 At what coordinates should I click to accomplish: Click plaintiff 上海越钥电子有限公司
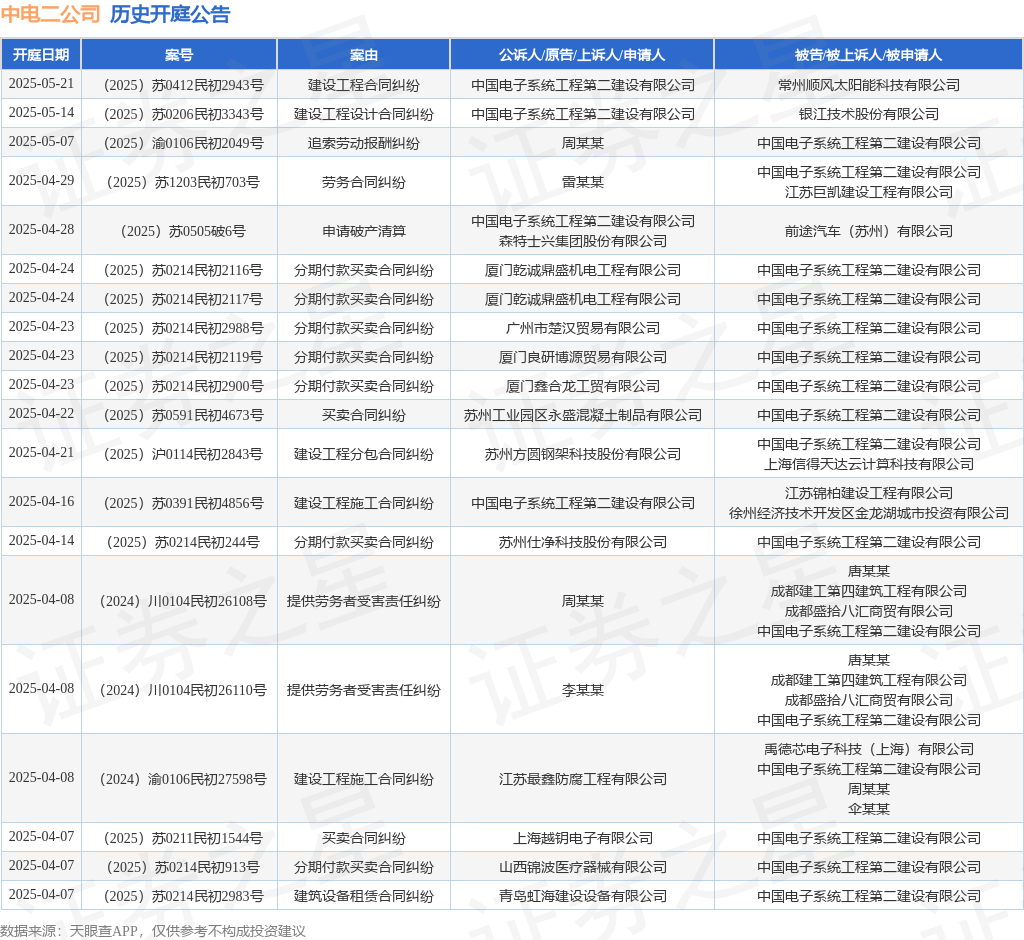coord(583,838)
